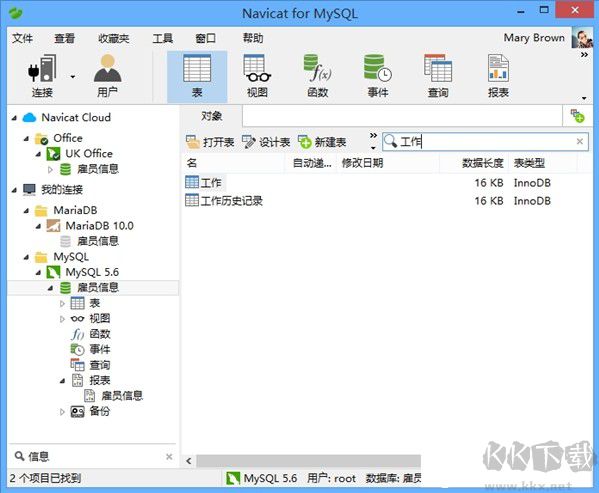Click the search magnifier in filter box
This screenshot has height=493, width=599.
(390, 142)
